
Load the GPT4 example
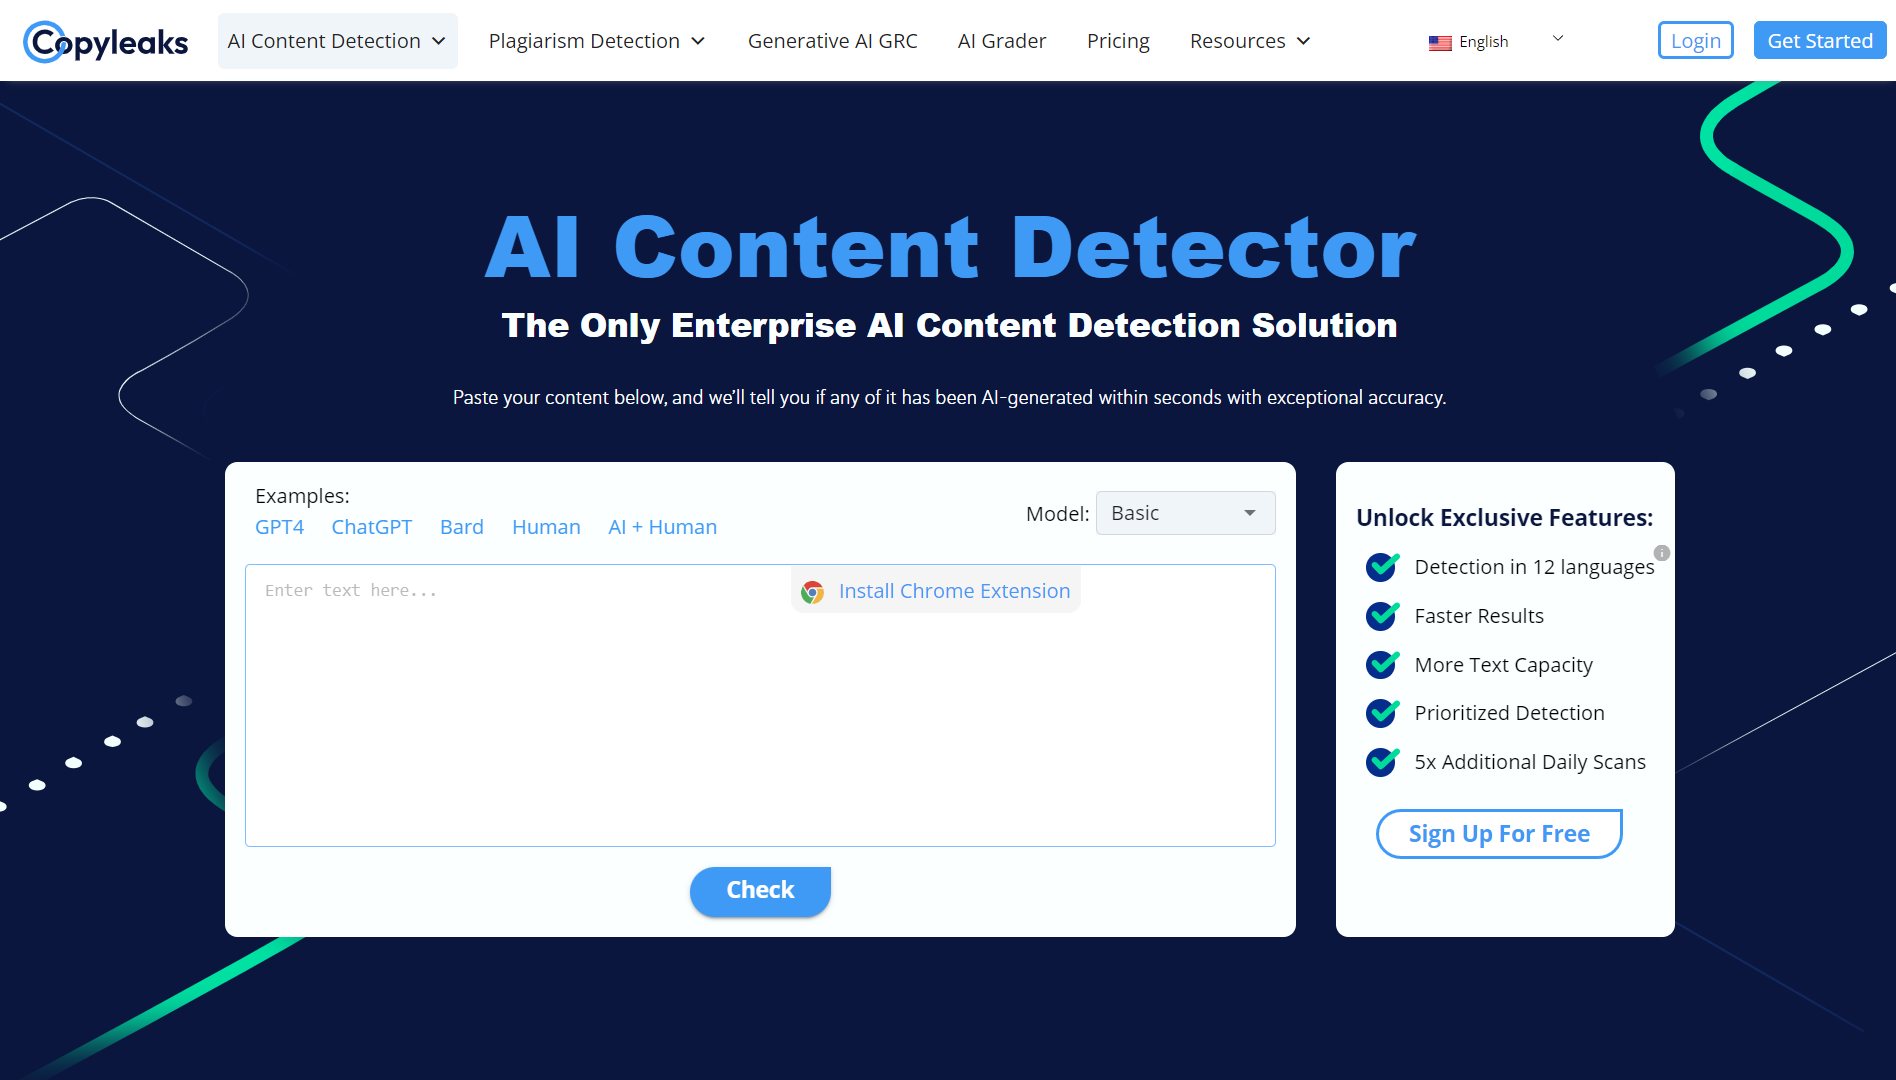pos(279,527)
